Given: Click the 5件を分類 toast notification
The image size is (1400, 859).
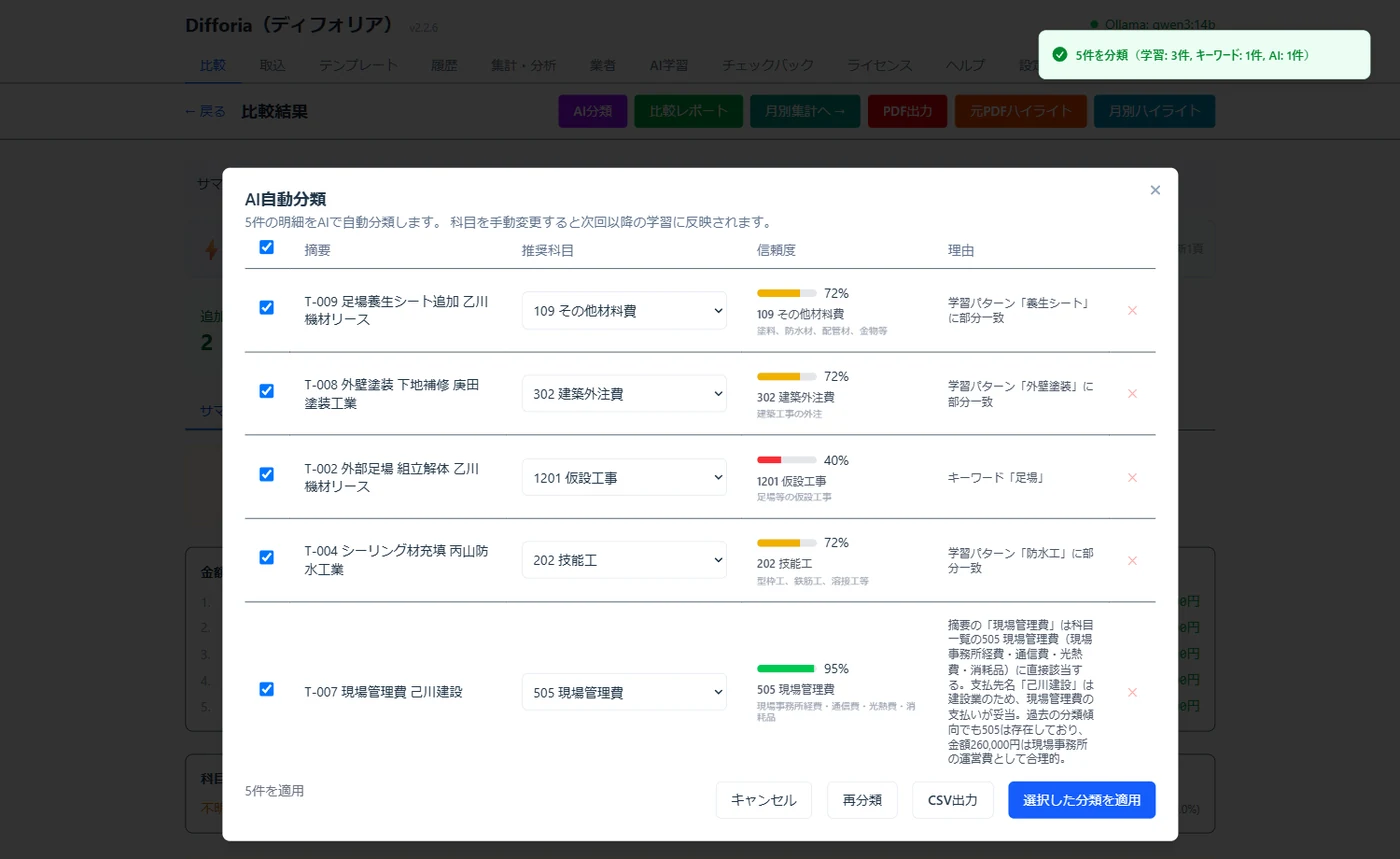Looking at the screenshot, I should [x=1202, y=55].
